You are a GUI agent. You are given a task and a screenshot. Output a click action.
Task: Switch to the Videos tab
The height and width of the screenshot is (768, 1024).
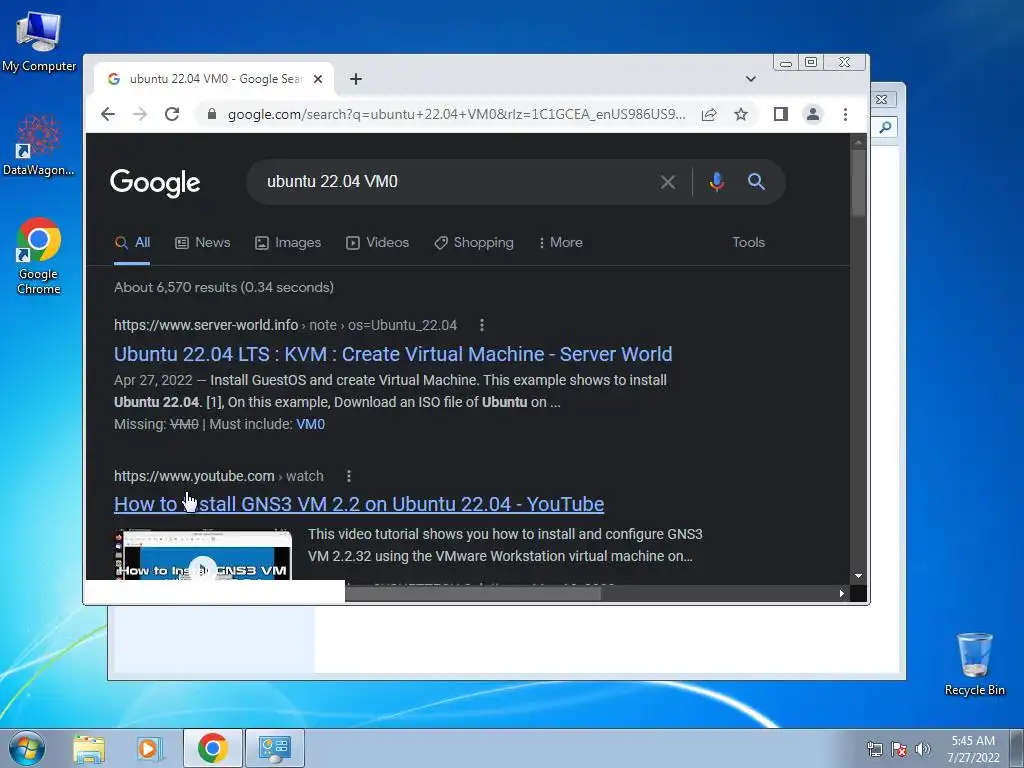pos(377,243)
